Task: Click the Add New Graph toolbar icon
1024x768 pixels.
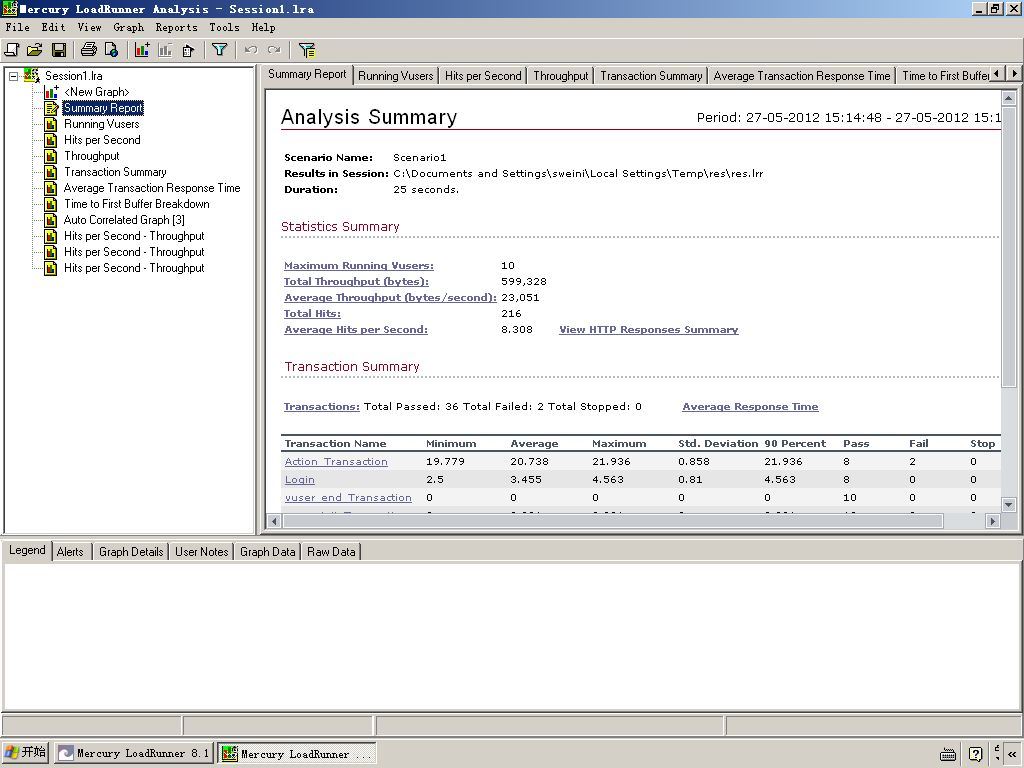Action: (x=142, y=49)
